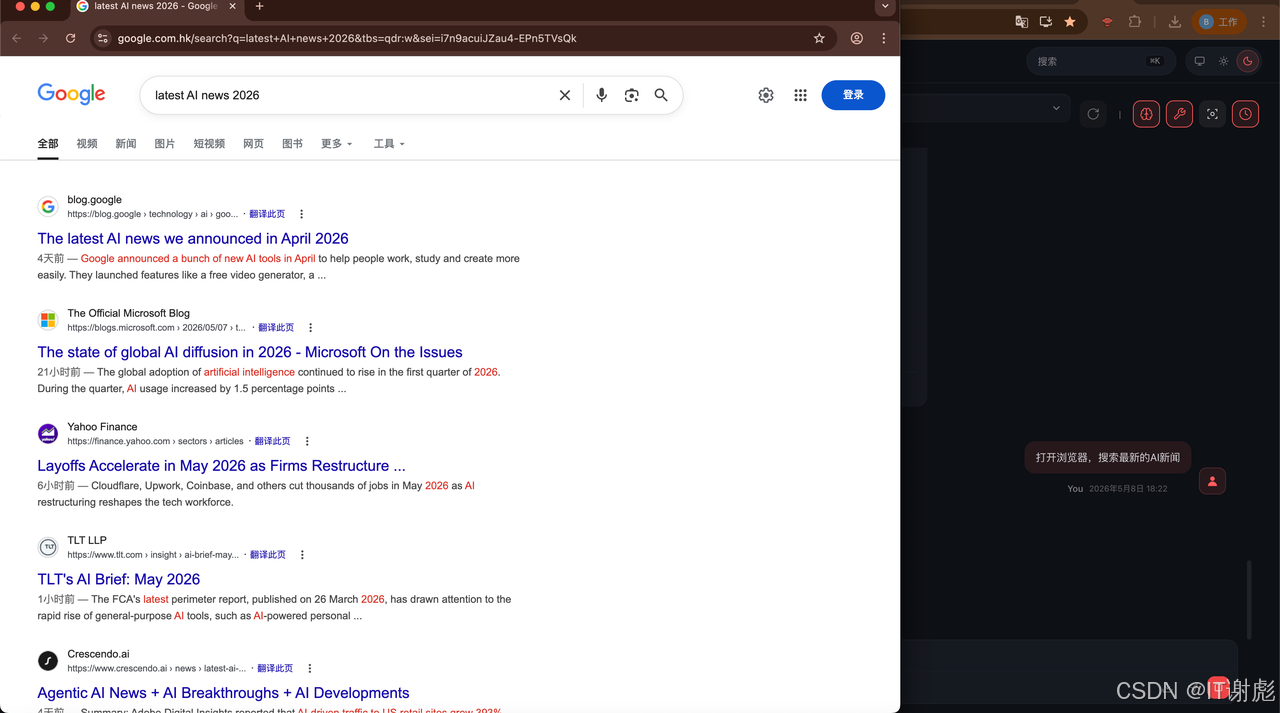This screenshot has width=1280, height=713.
Task: Switch to the 新闻 results tab
Action: (x=126, y=144)
